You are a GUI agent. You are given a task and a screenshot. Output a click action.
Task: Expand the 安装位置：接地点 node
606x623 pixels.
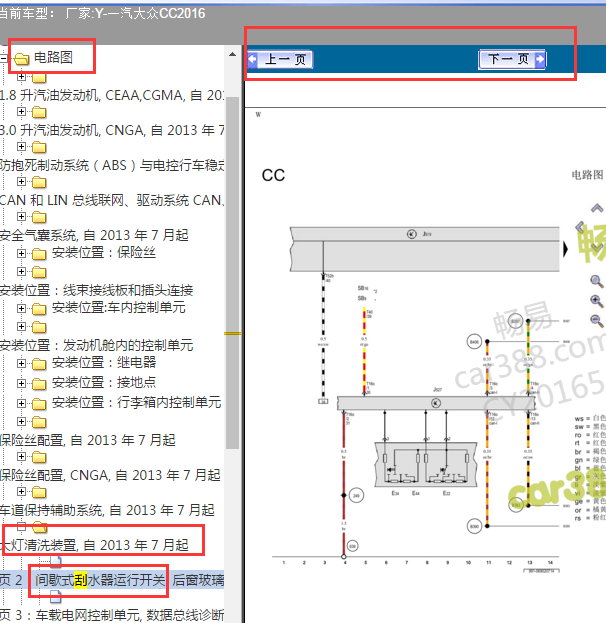click(21, 383)
